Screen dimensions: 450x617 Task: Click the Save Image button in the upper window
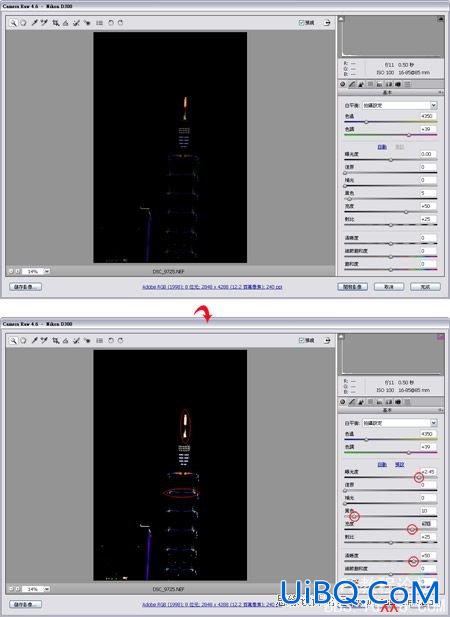click(x=25, y=287)
